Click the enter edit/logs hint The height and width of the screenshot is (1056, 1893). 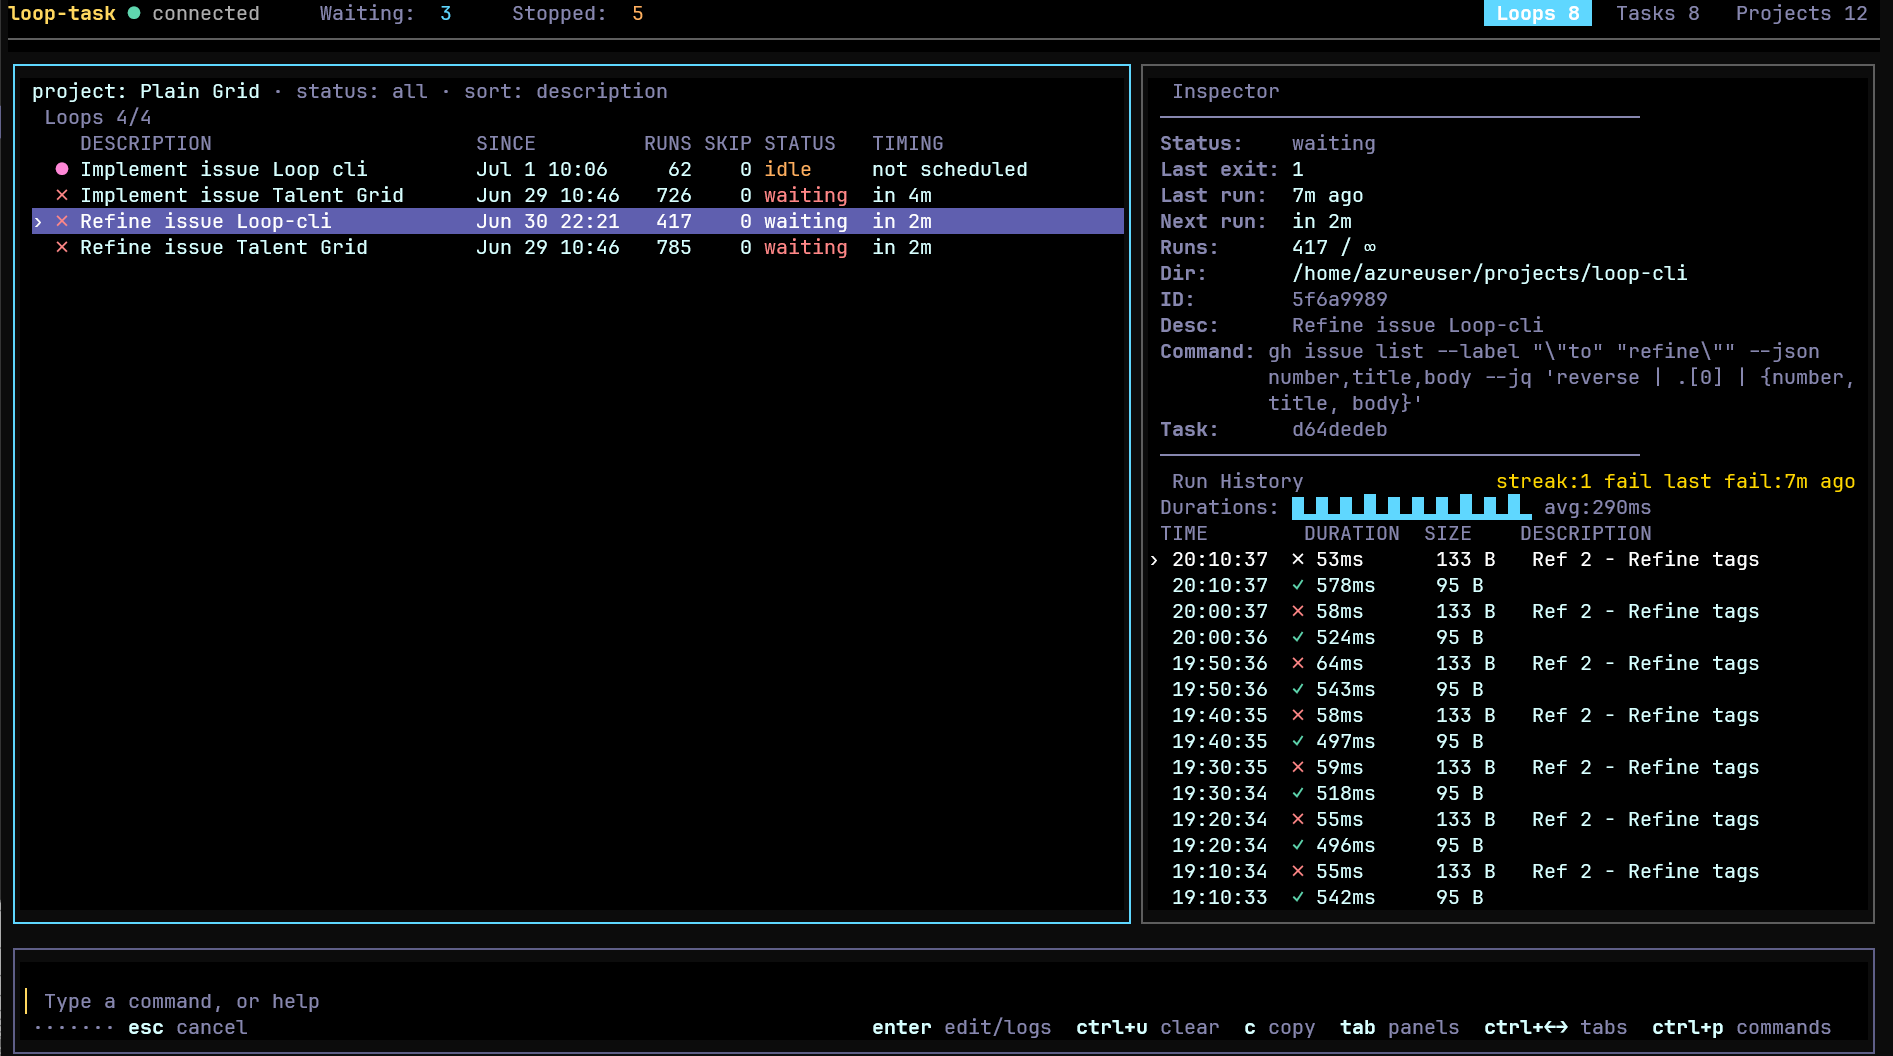961,1027
